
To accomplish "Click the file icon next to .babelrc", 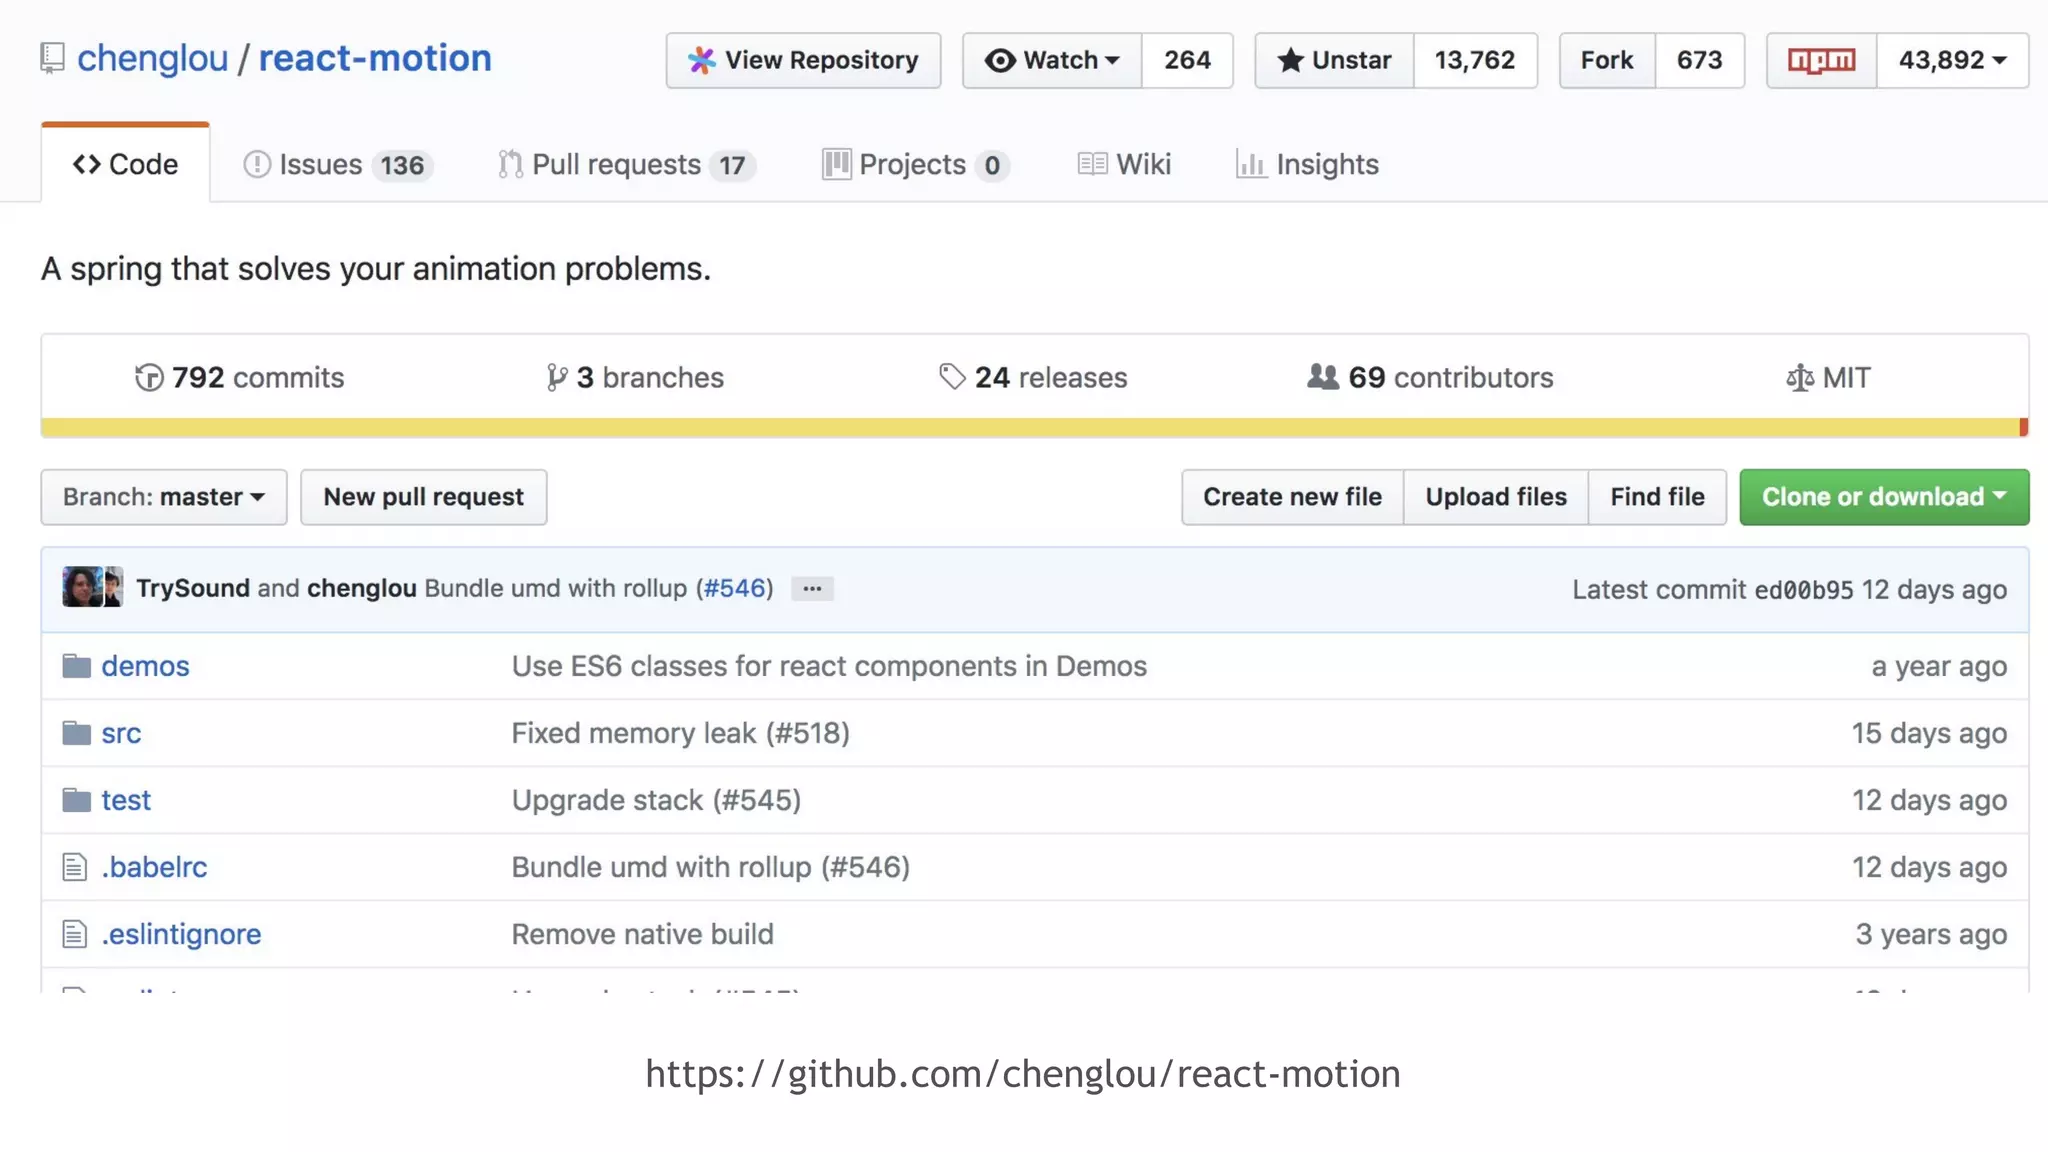I will [x=74, y=867].
